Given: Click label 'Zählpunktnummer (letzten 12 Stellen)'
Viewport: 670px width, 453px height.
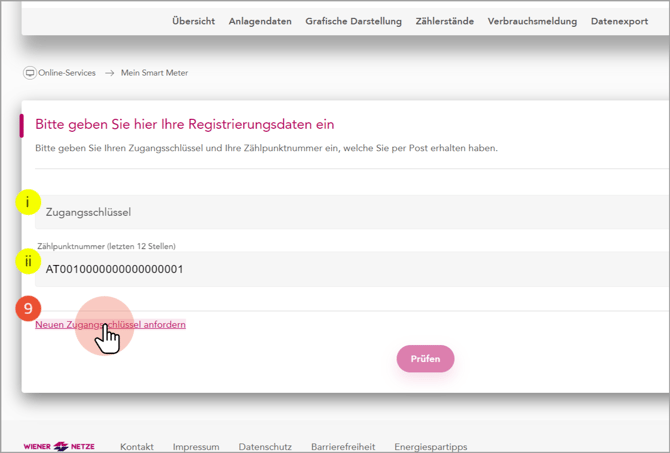Looking at the screenshot, I should 106,246.
